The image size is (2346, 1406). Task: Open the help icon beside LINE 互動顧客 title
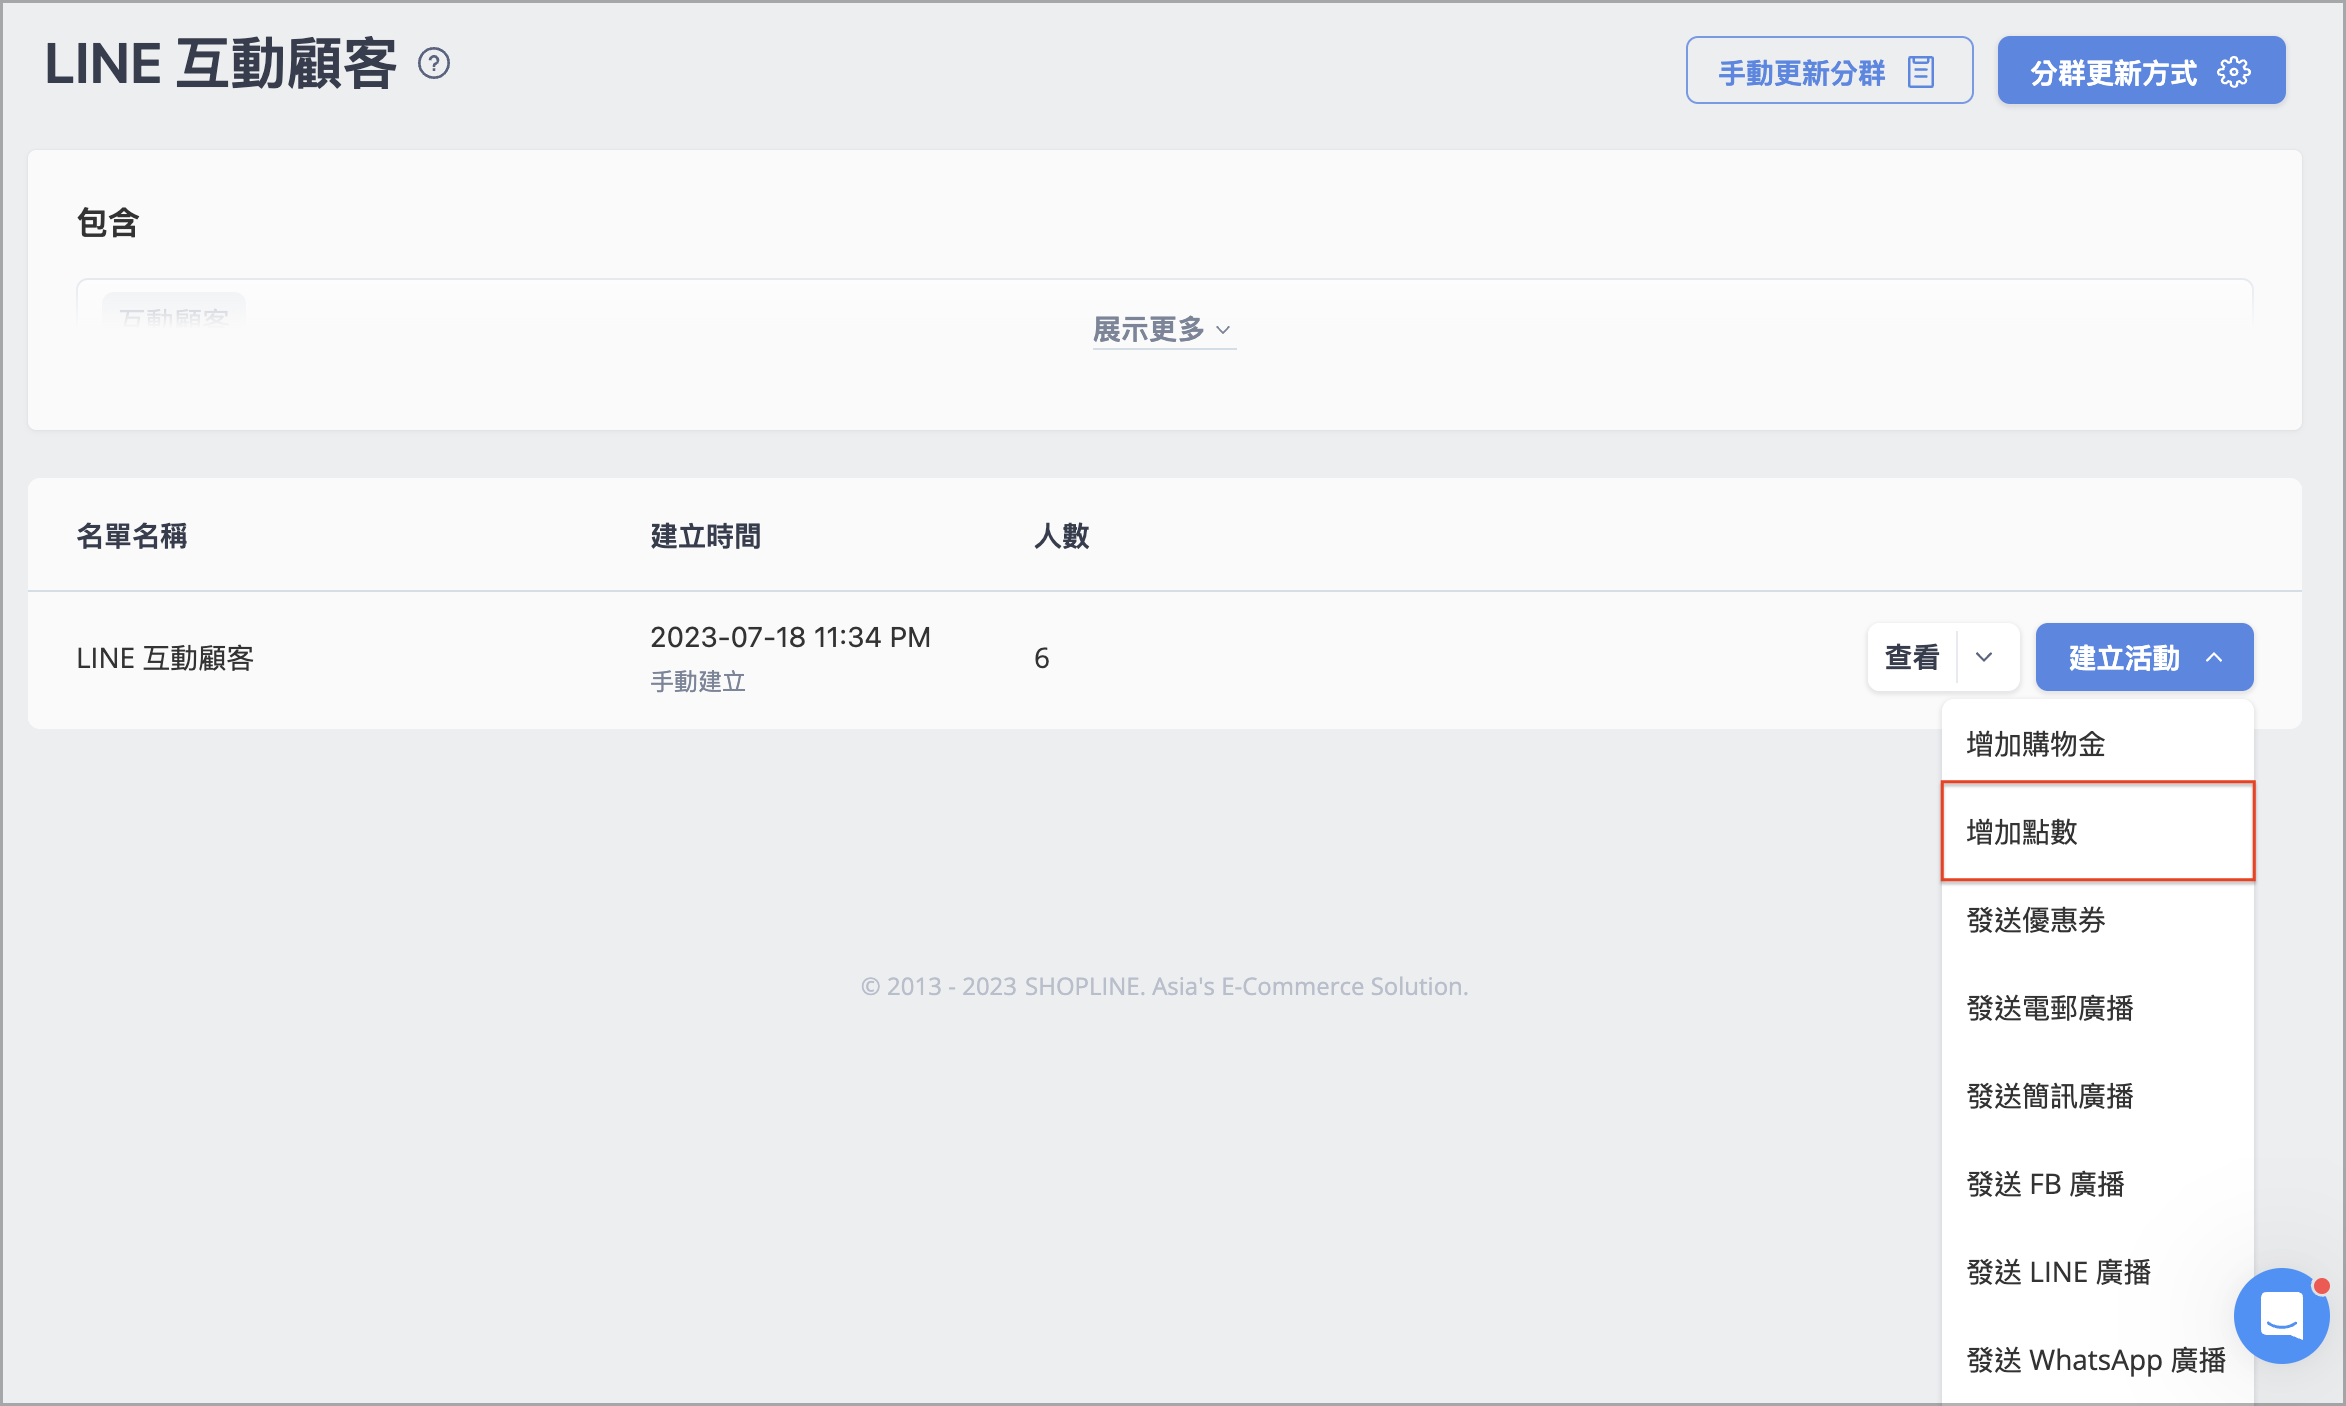click(x=434, y=64)
